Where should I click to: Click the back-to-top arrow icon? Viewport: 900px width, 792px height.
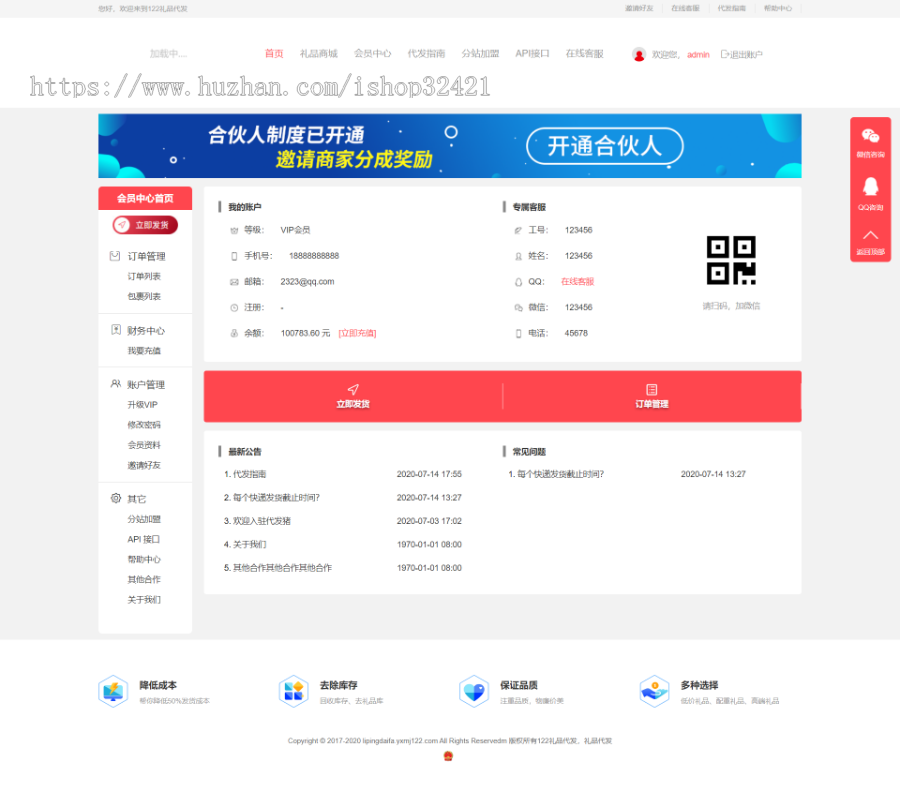[x=870, y=235]
